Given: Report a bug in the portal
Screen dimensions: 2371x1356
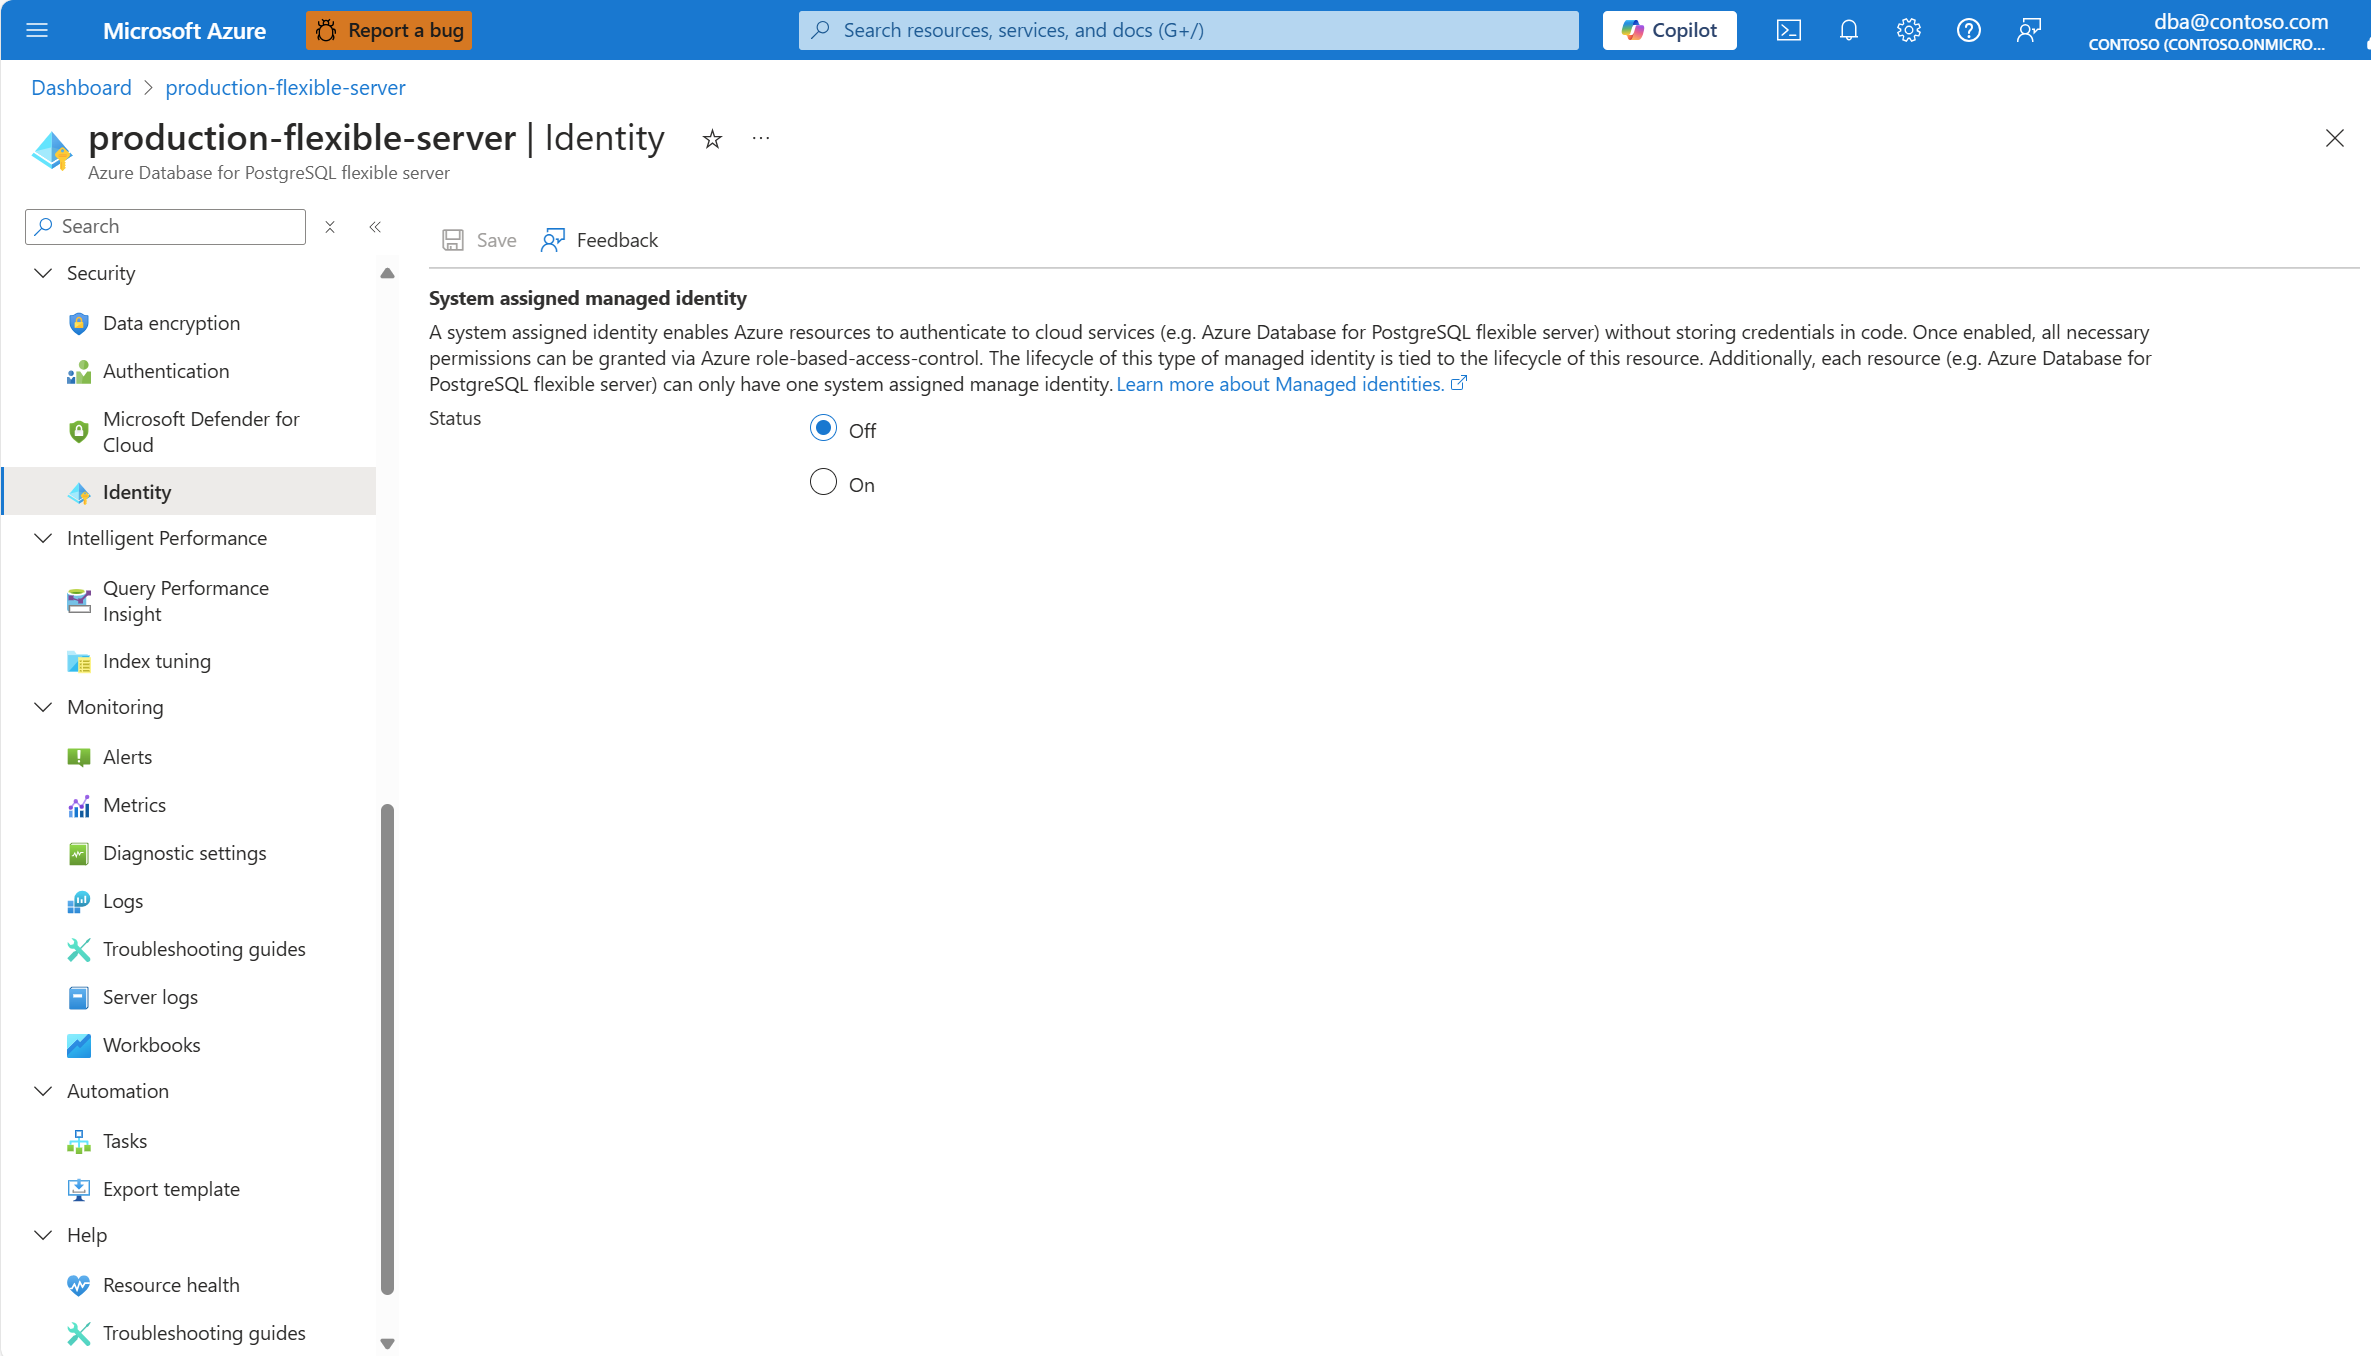Looking at the screenshot, I should (x=388, y=30).
